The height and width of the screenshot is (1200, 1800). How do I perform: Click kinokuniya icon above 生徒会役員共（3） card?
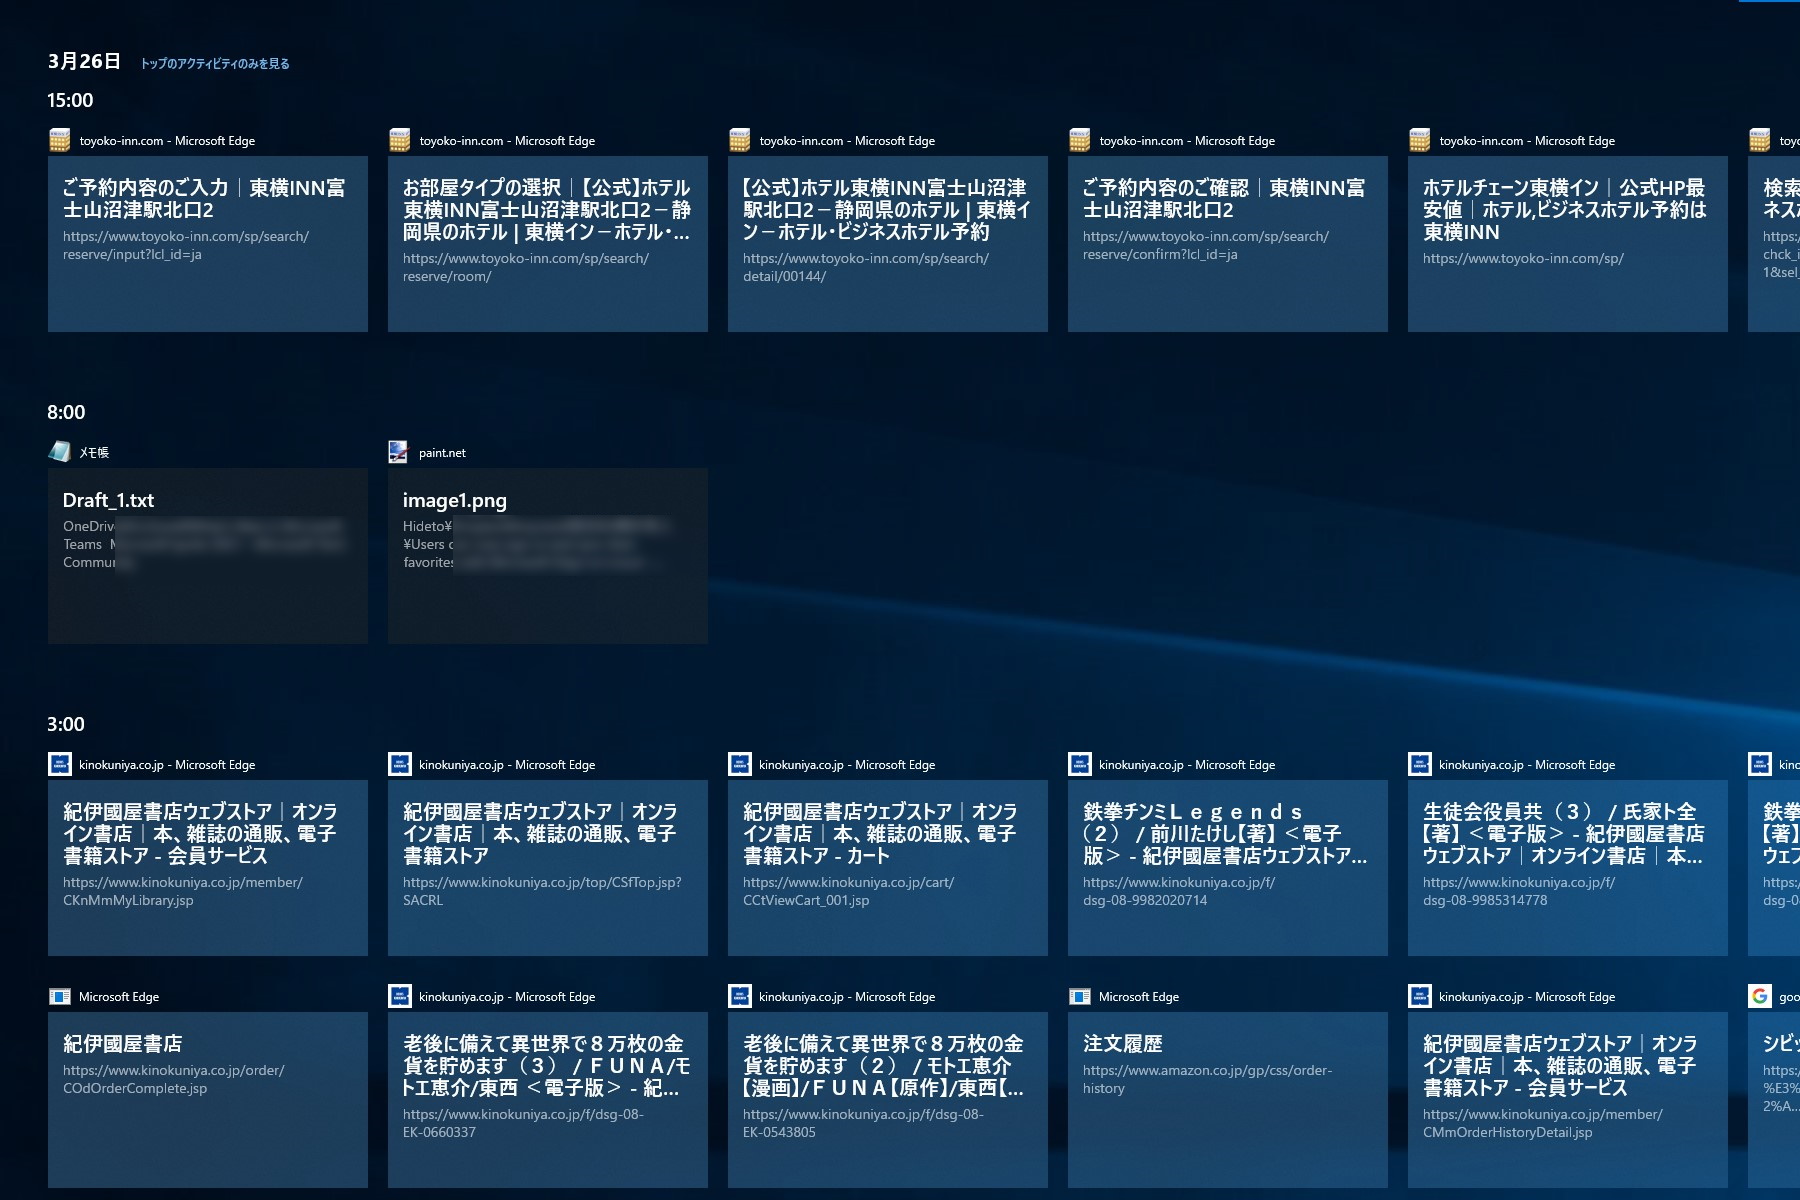coord(1420,765)
